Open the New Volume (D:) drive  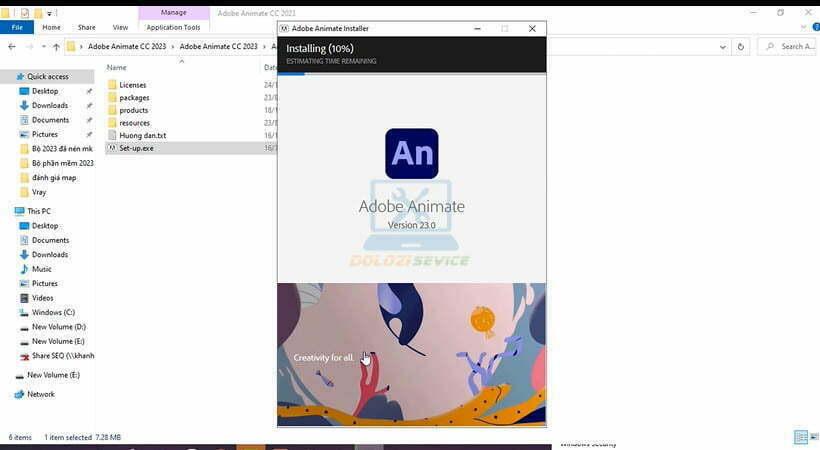(x=59, y=327)
